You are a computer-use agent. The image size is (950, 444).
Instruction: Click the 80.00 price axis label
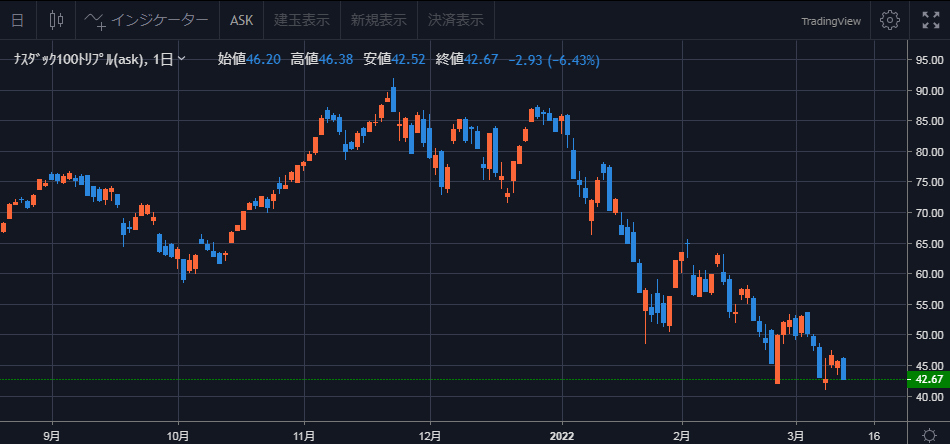click(928, 152)
